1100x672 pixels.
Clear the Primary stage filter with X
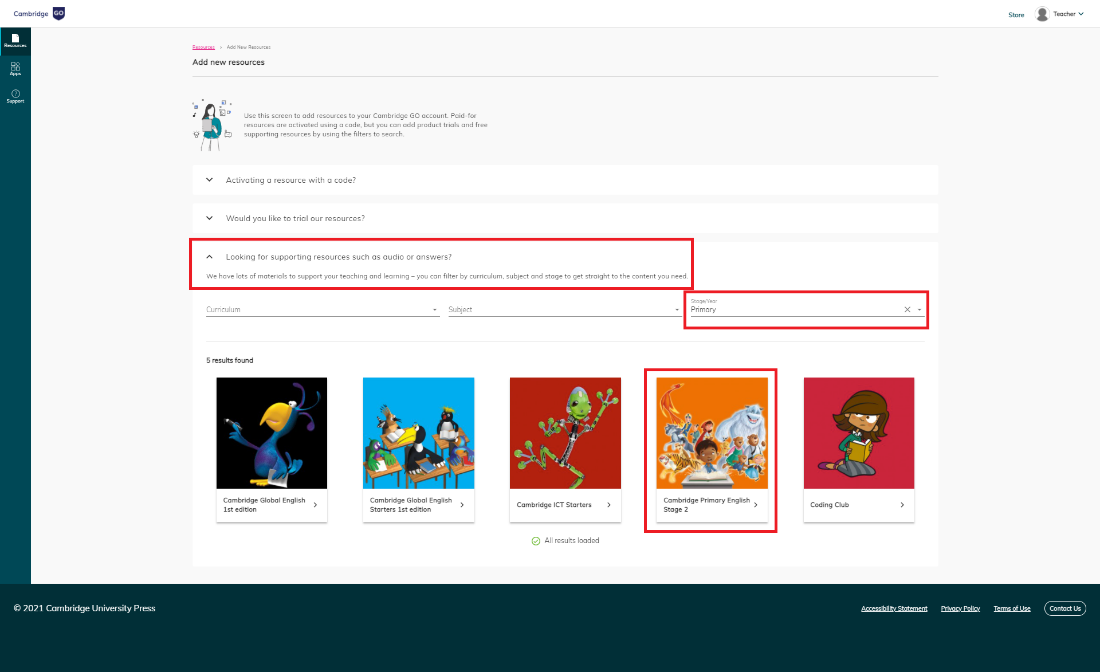(x=907, y=309)
